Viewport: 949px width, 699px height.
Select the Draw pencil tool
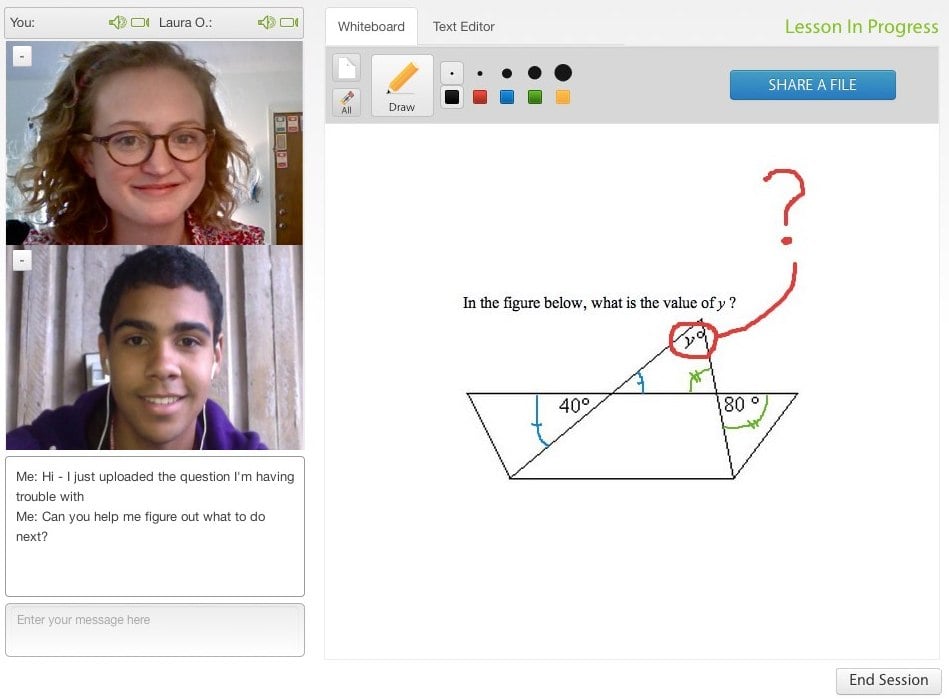tap(402, 85)
